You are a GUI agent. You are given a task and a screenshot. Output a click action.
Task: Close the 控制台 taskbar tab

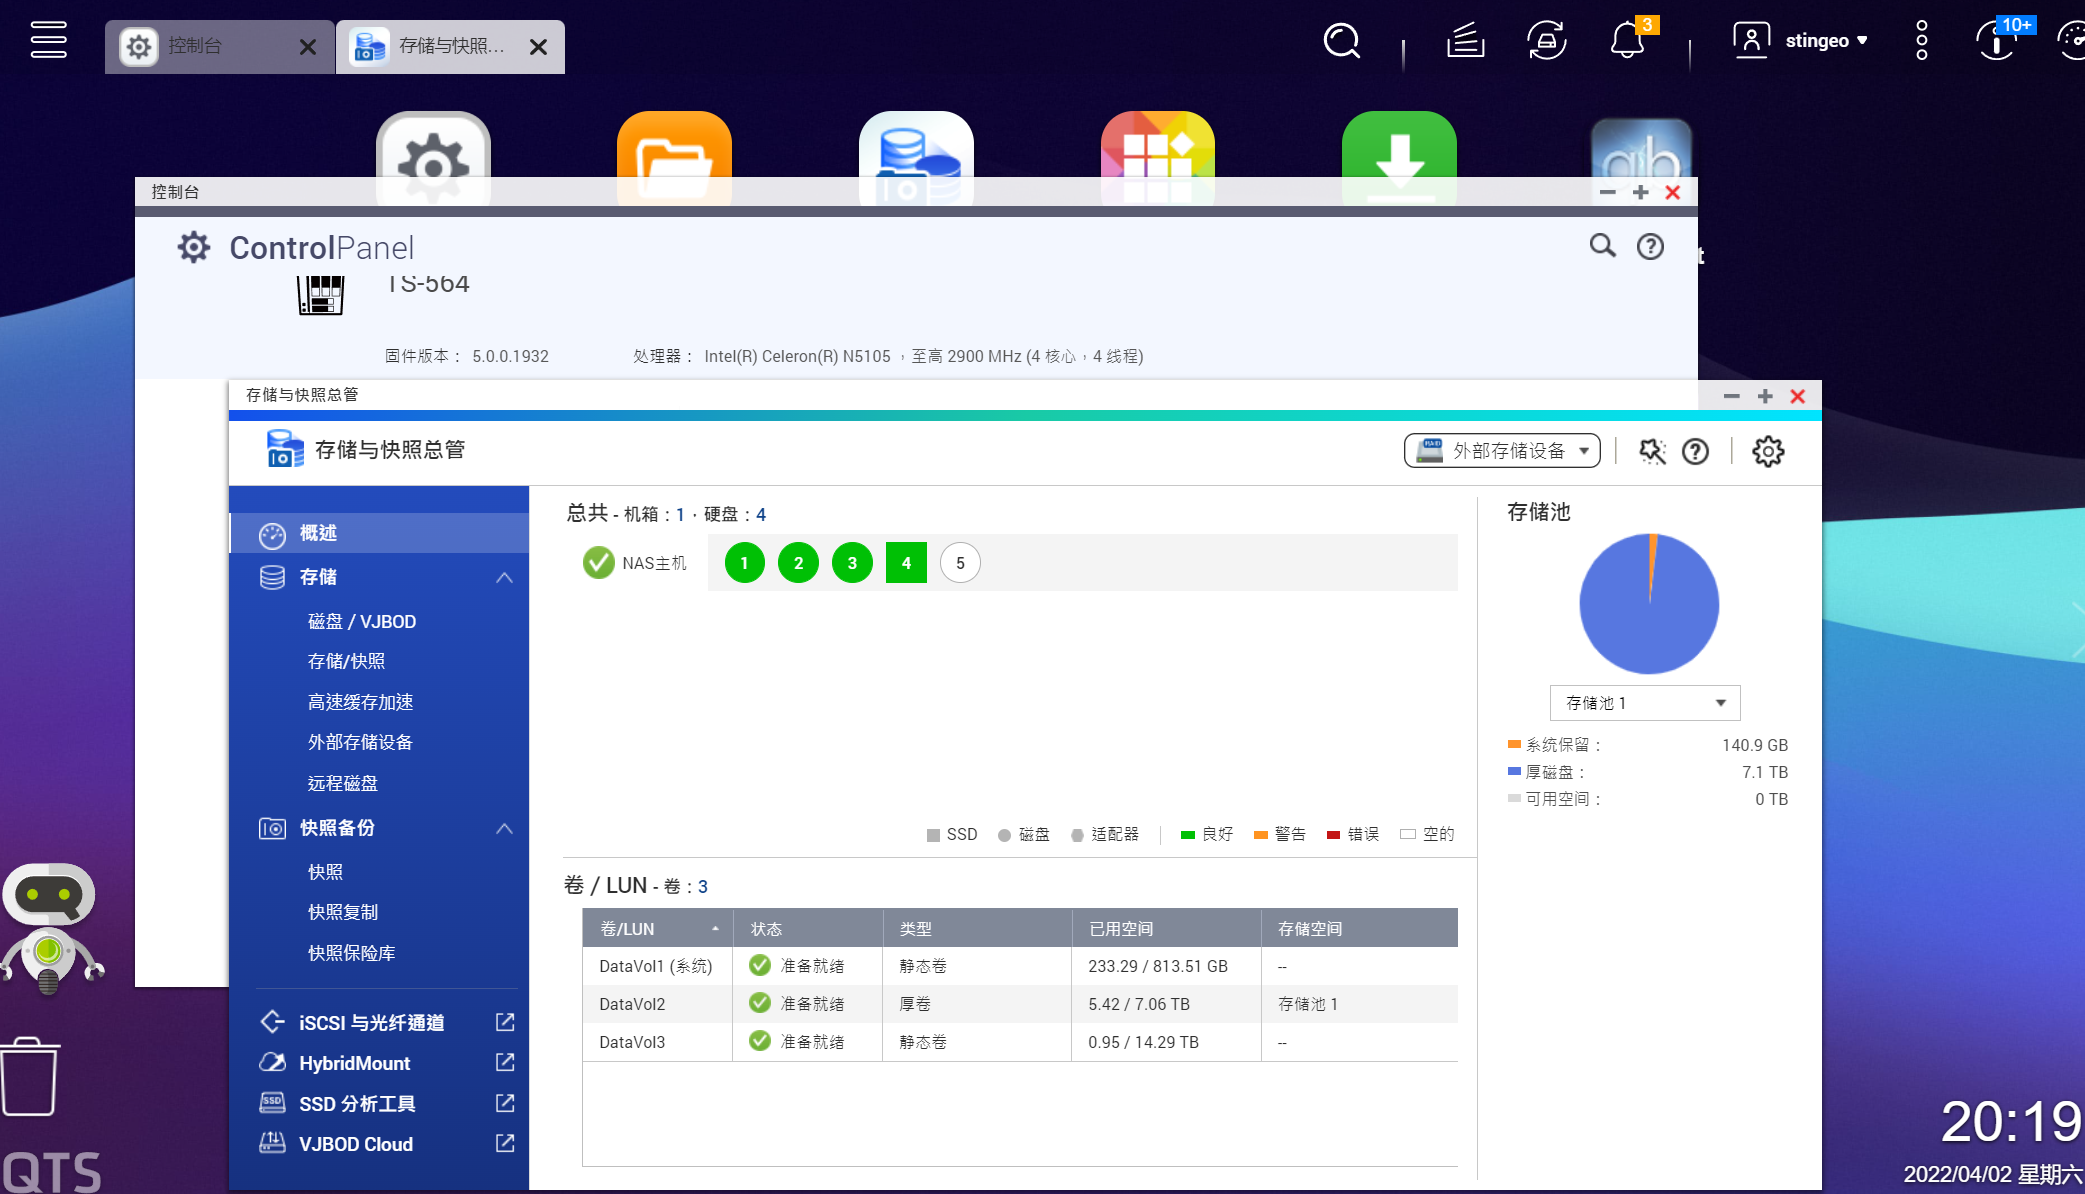[308, 47]
